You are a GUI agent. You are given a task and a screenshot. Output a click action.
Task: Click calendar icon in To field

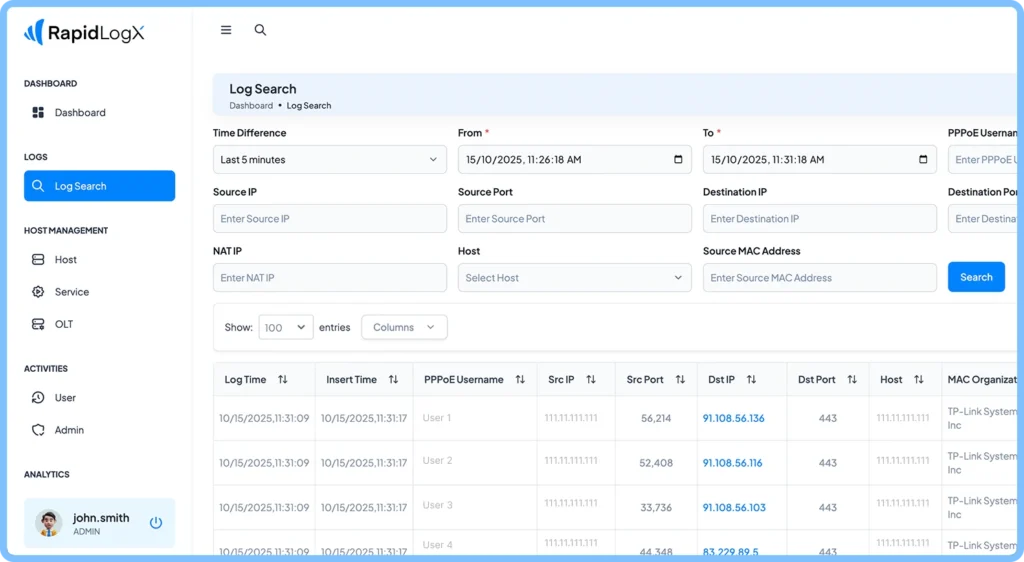(923, 160)
